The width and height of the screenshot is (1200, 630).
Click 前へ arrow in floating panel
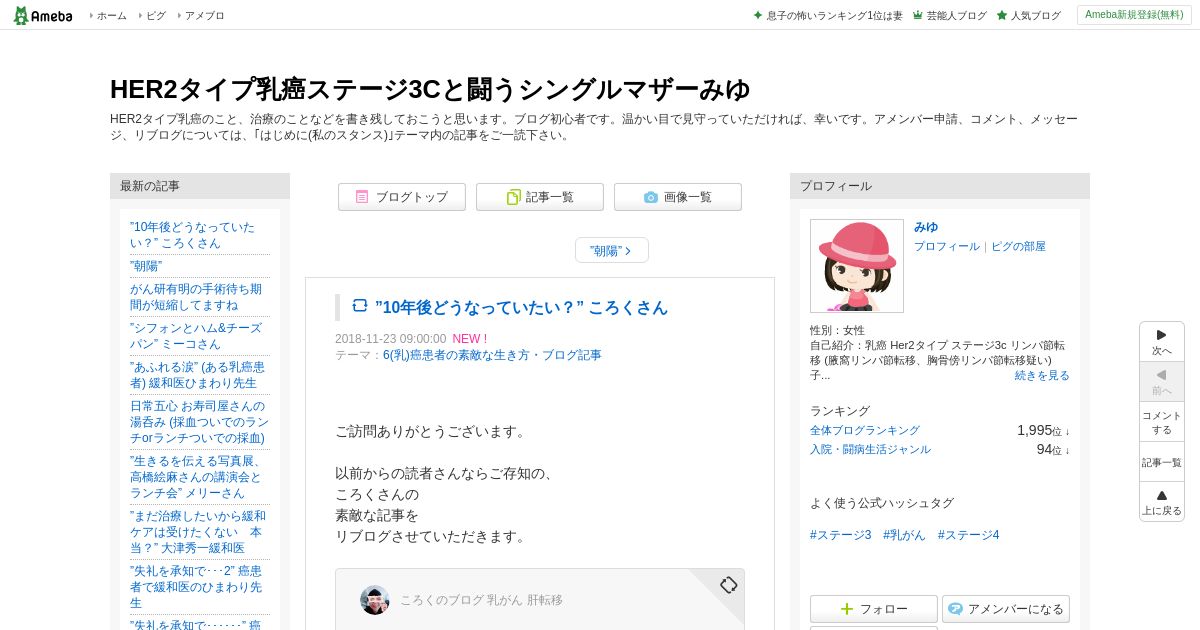tap(1162, 382)
